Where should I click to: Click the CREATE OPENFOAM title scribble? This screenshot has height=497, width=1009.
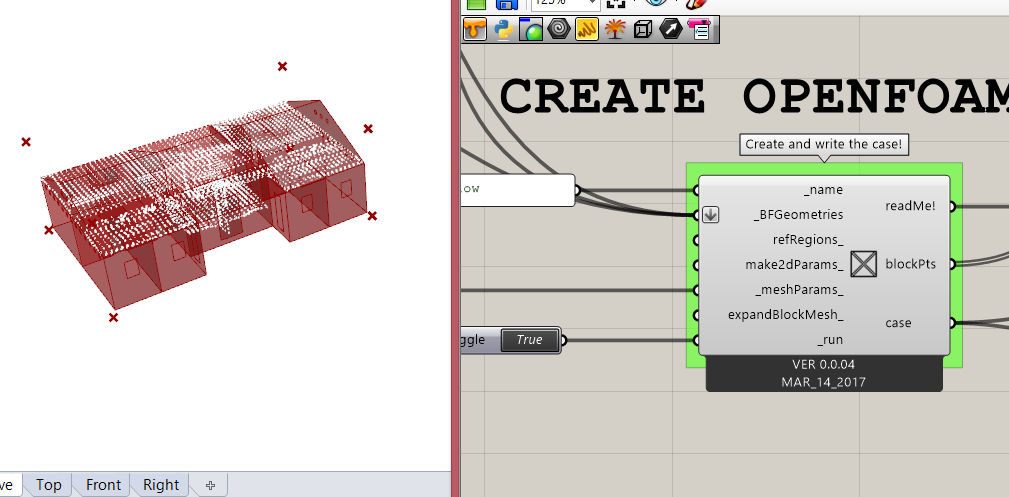(x=754, y=97)
